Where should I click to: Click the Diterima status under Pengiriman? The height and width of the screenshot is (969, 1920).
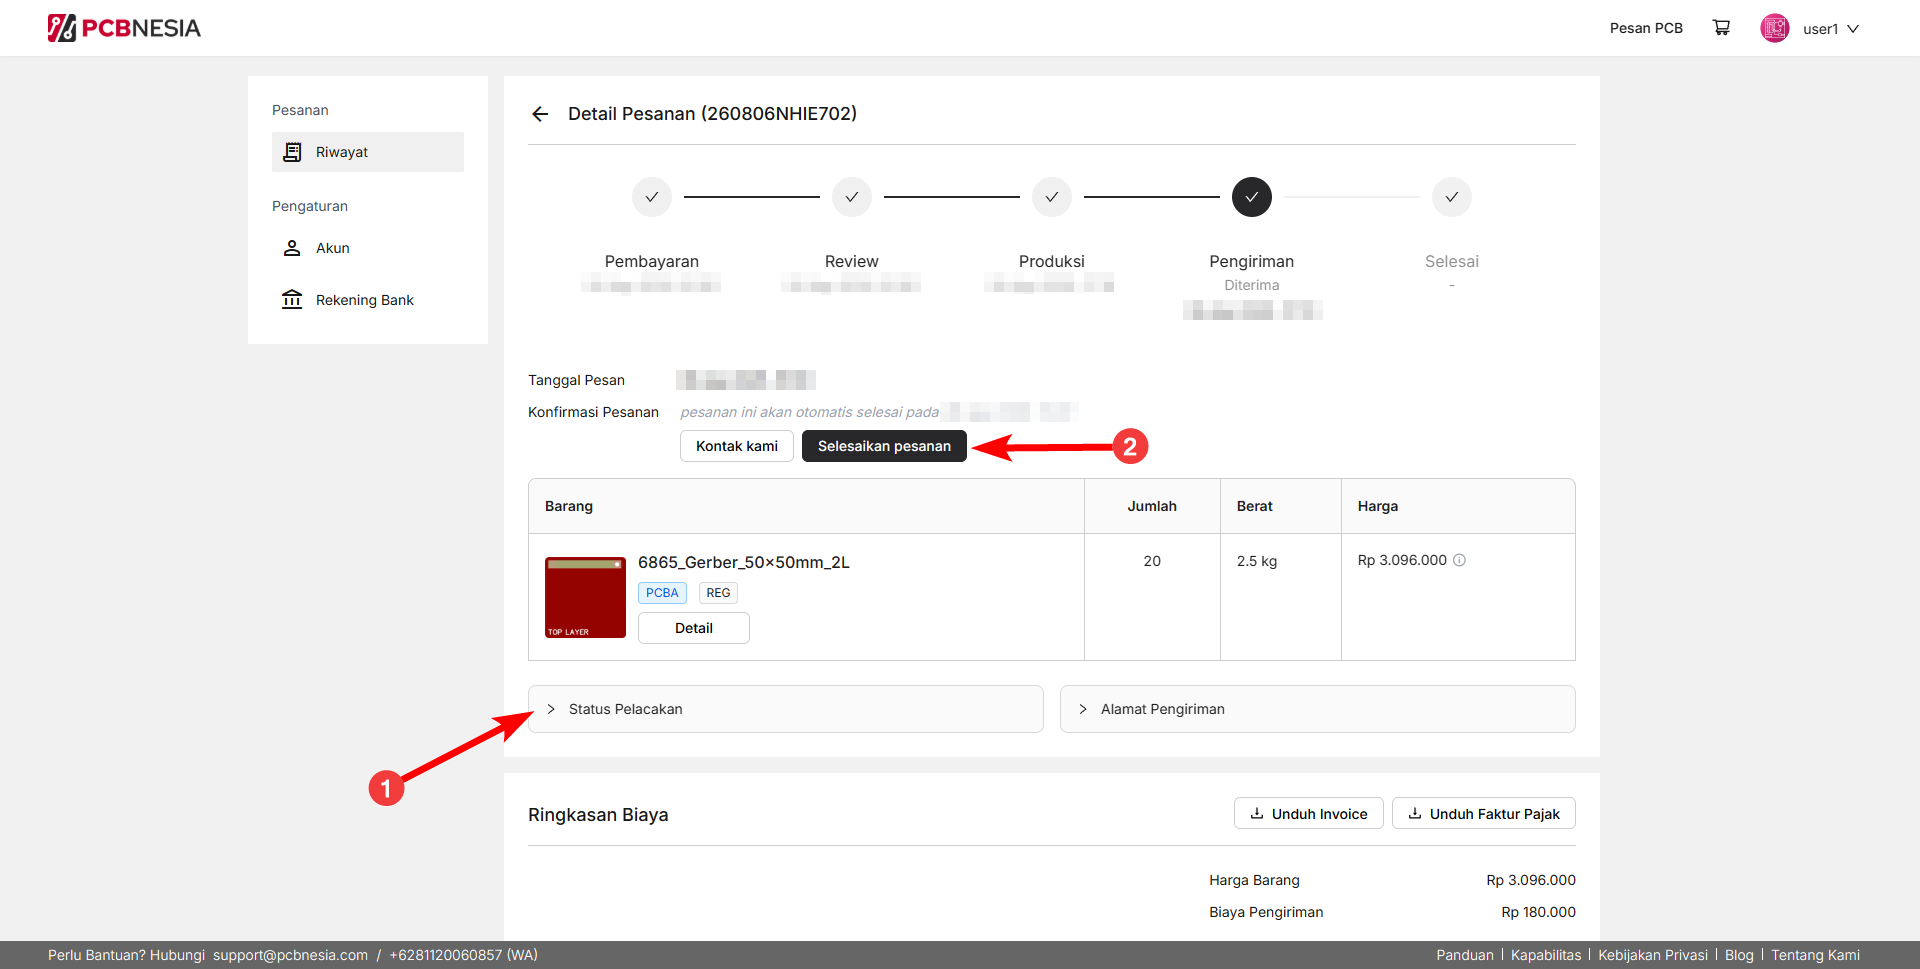point(1252,285)
